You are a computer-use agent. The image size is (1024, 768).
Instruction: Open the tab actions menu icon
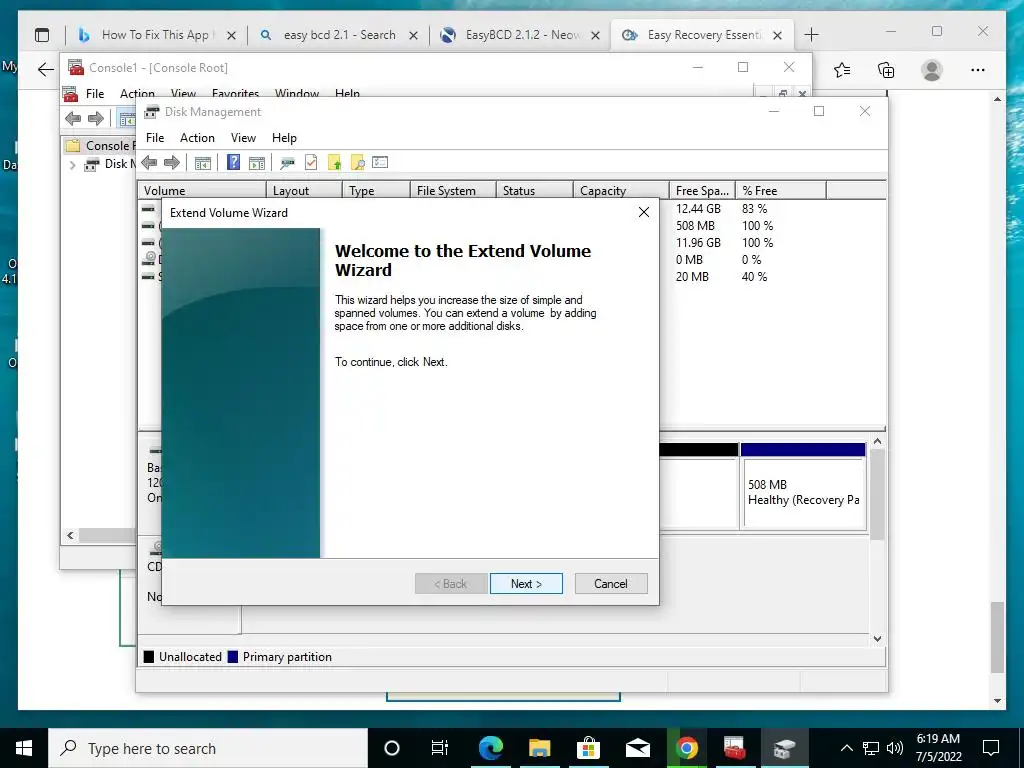(42, 35)
